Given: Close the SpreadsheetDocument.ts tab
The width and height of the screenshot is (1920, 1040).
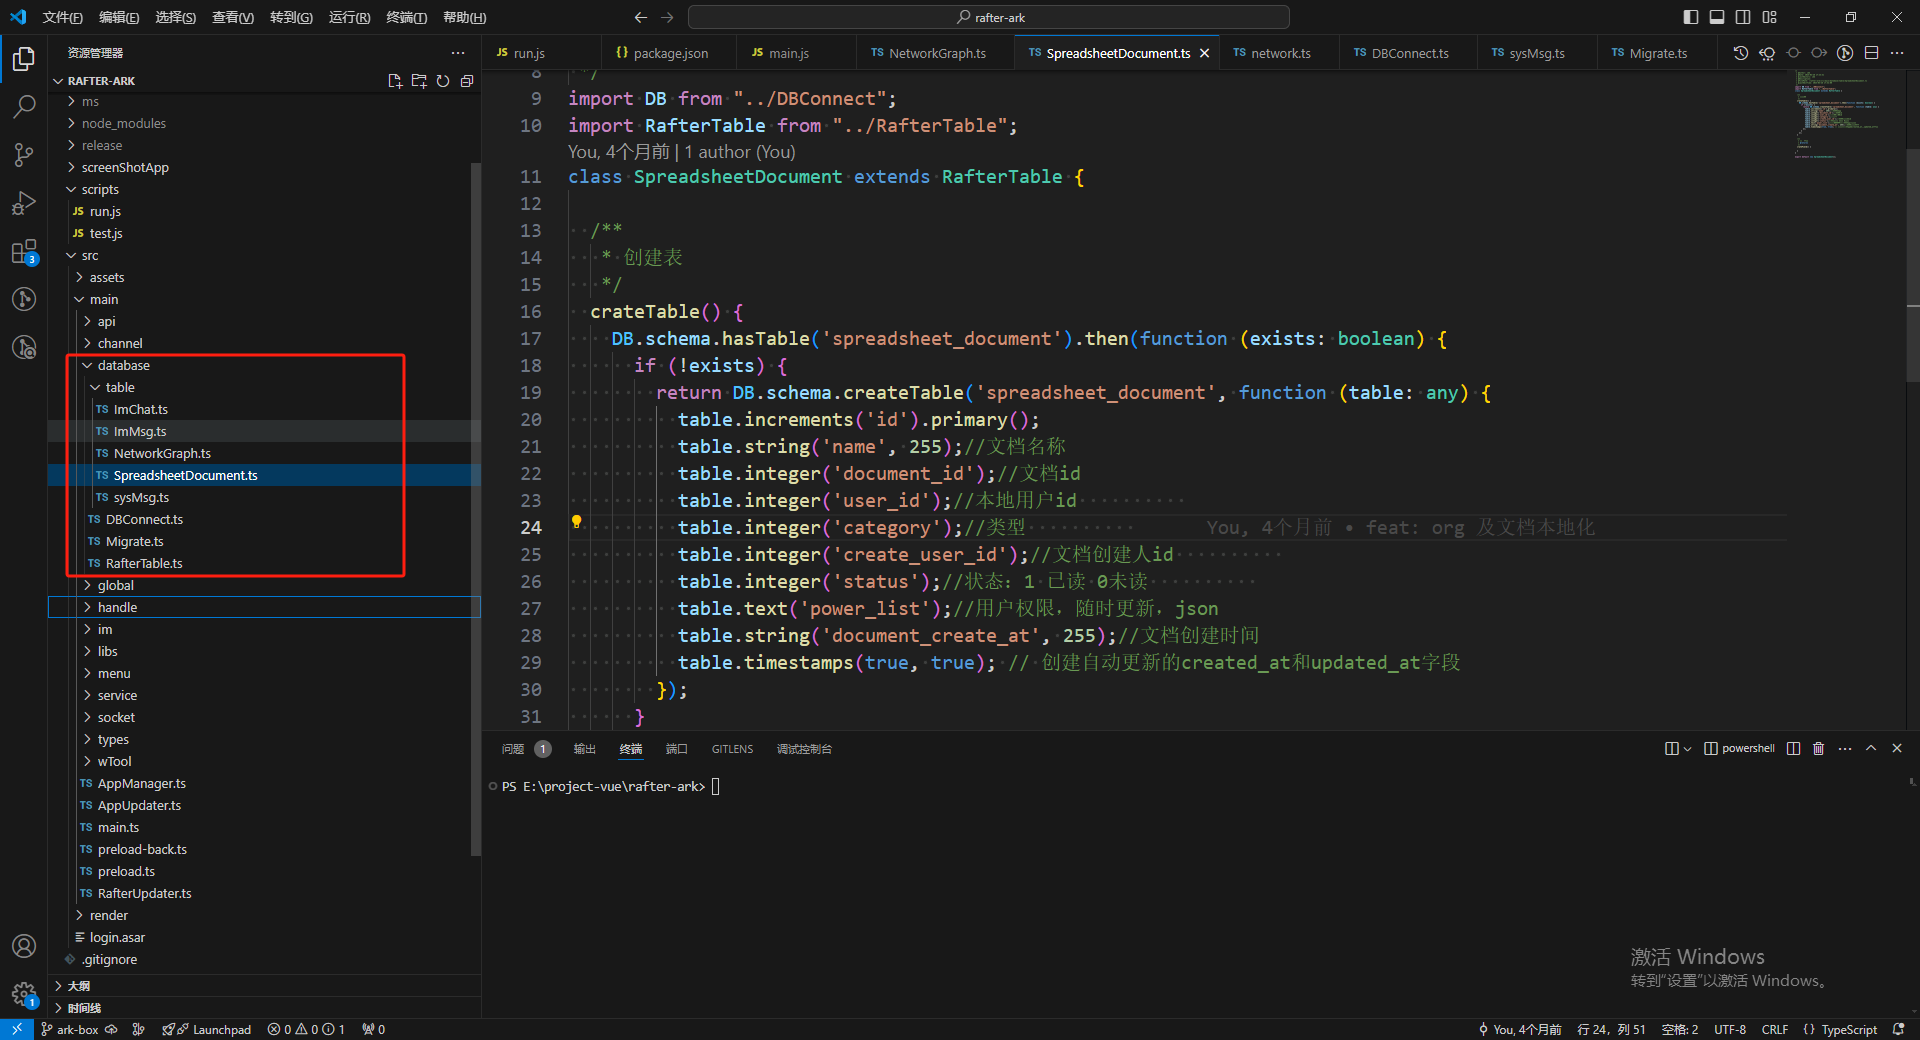Looking at the screenshot, I should pyautogui.click(x=1204, y=53).
